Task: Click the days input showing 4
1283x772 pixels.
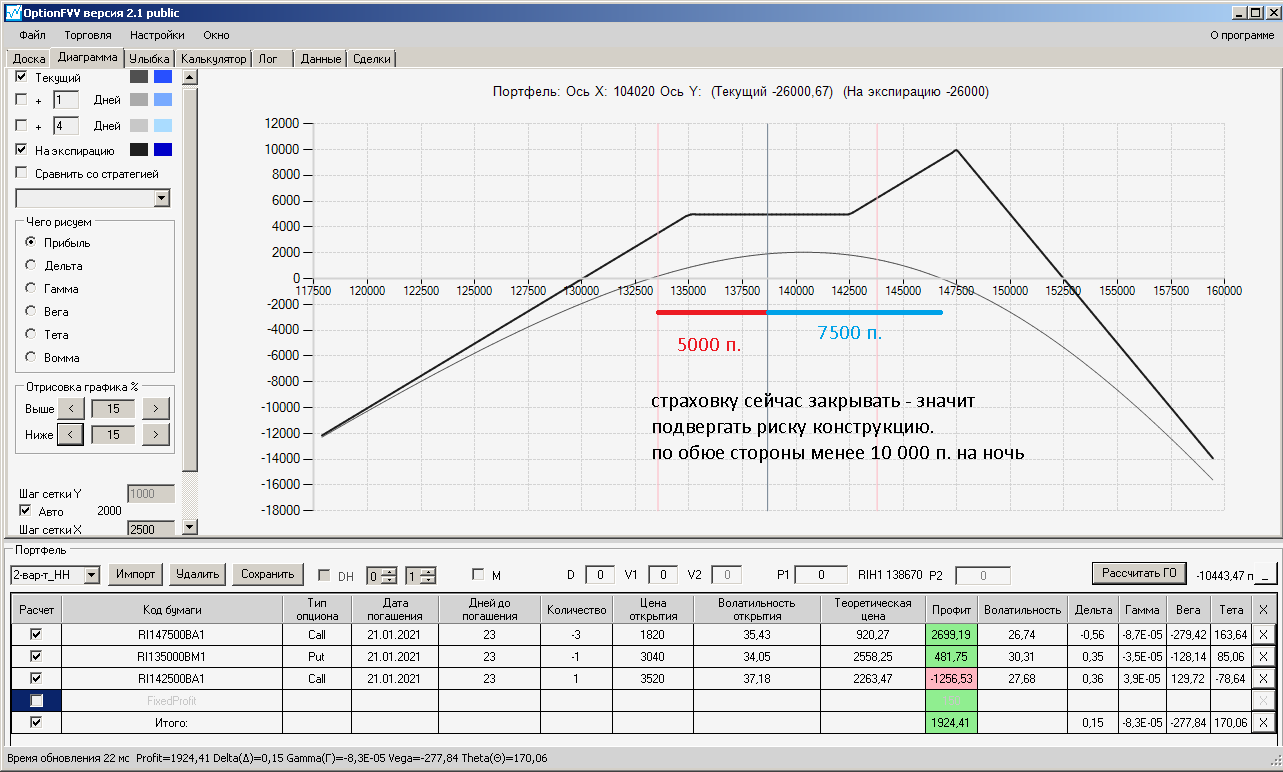Action: tap(66, 126)
